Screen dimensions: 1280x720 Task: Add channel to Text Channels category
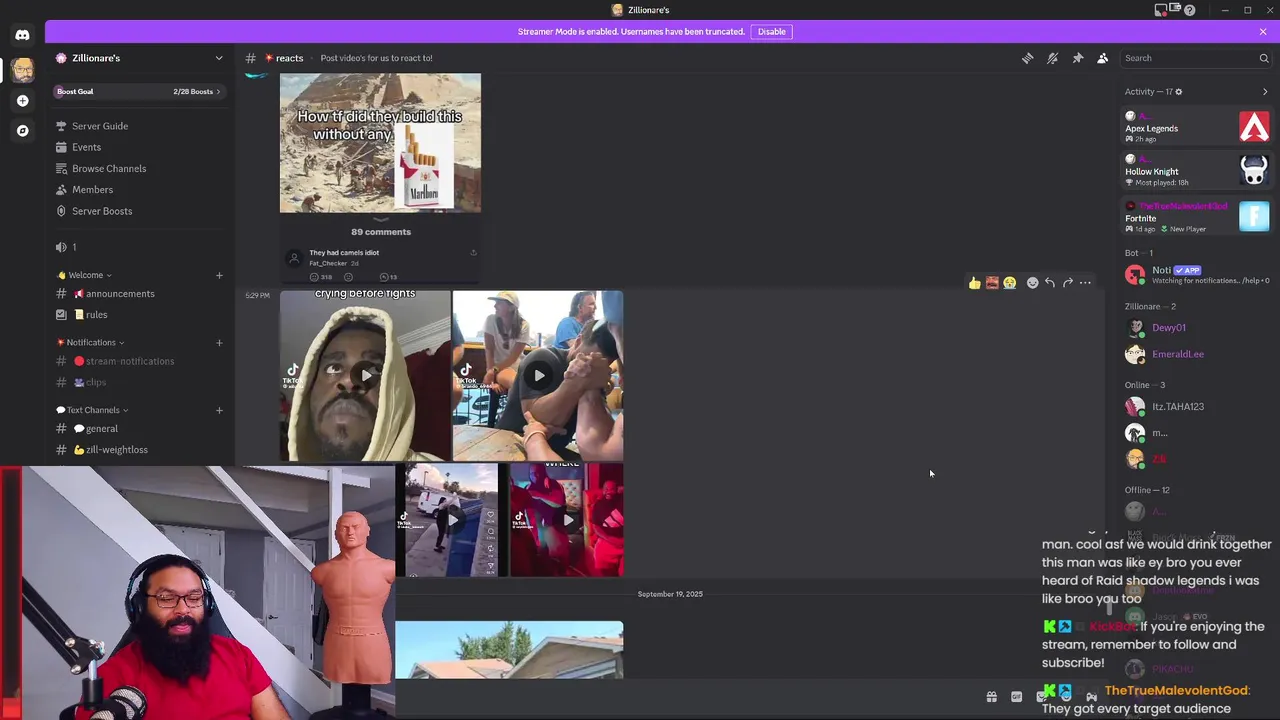pos(219,410)
